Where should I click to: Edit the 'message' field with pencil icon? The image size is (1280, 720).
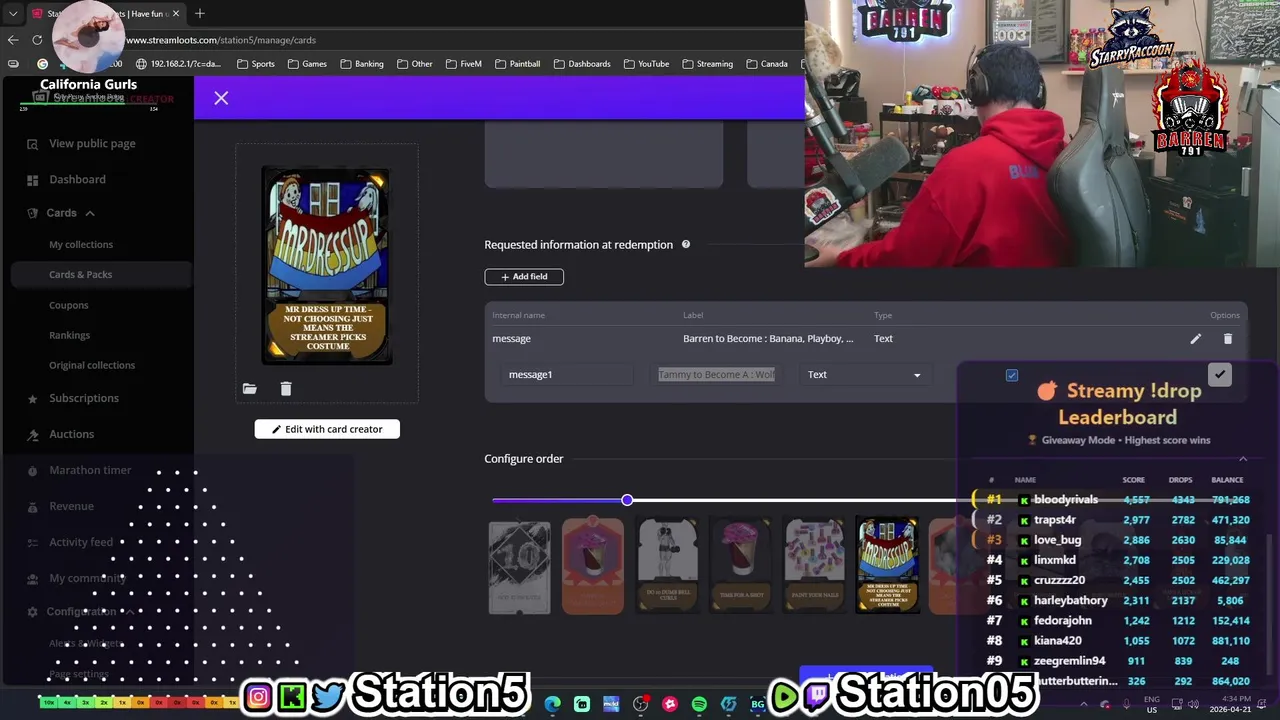(1195, 339)
